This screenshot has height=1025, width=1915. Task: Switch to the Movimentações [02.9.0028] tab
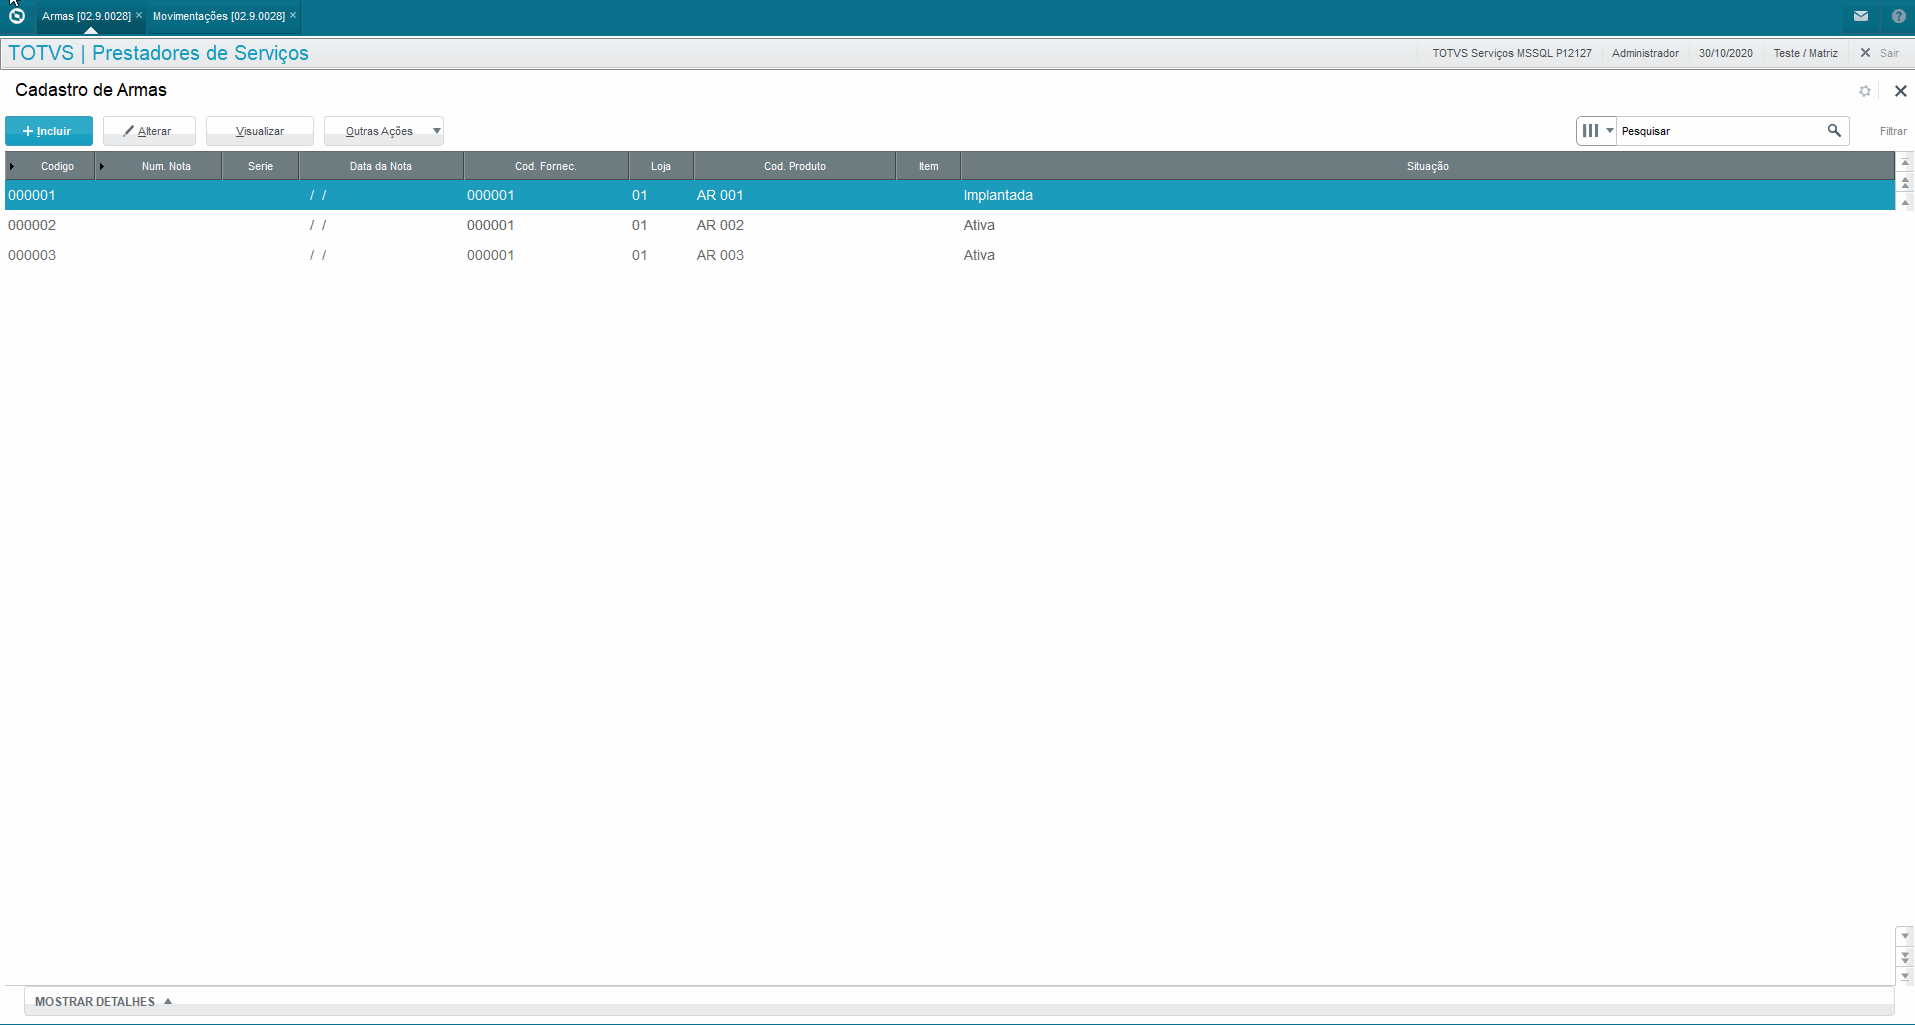pyautogui.click(x=219, y=16)
